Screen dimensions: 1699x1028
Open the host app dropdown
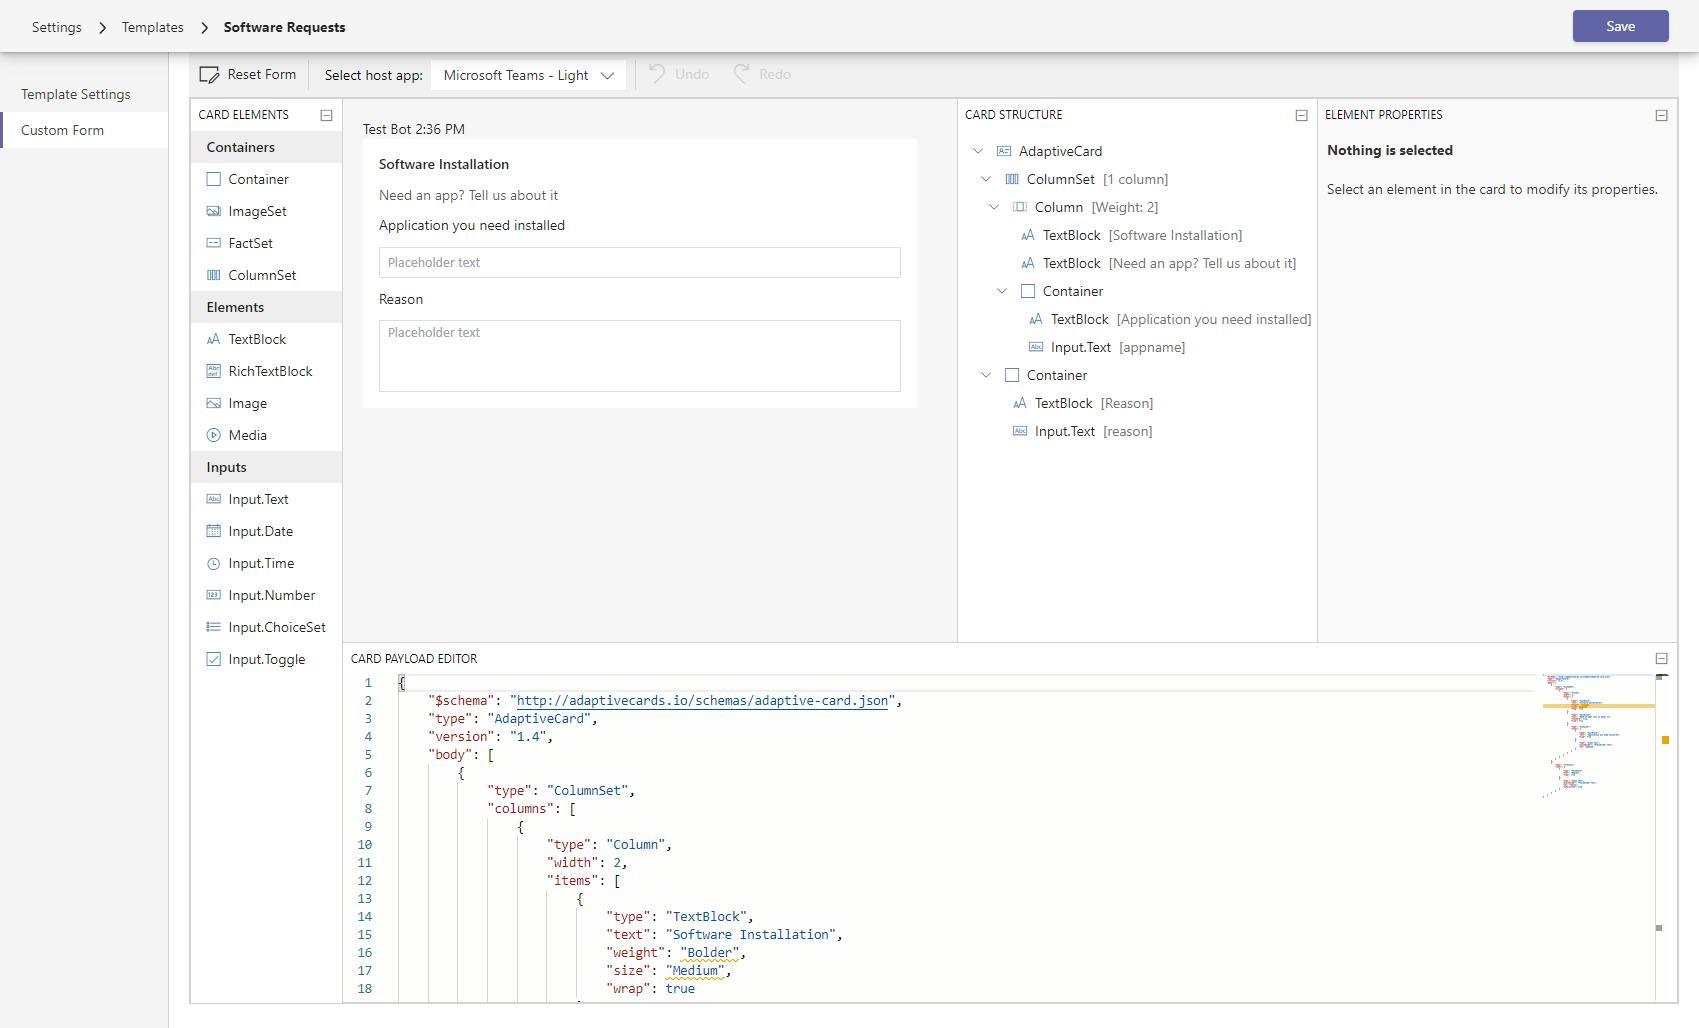click(528, 75)
